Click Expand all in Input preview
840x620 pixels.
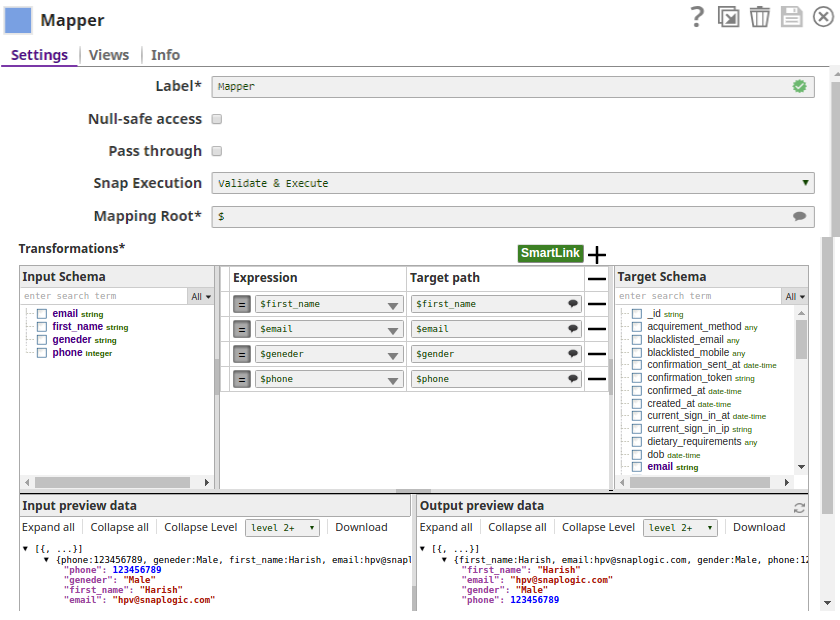point(48,527)
